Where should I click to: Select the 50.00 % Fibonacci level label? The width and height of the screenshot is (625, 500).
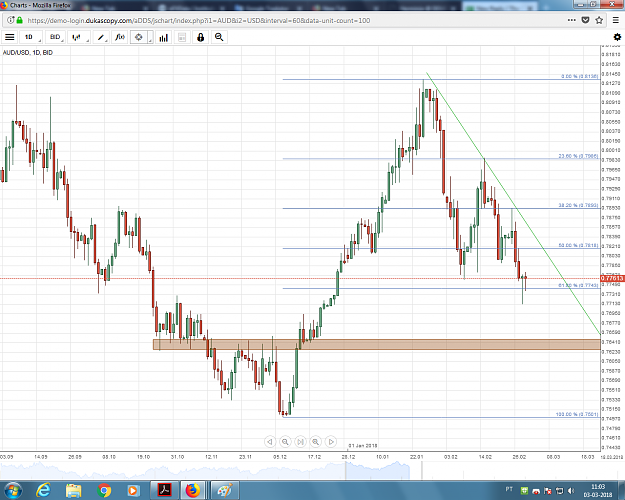click(578, 245)
